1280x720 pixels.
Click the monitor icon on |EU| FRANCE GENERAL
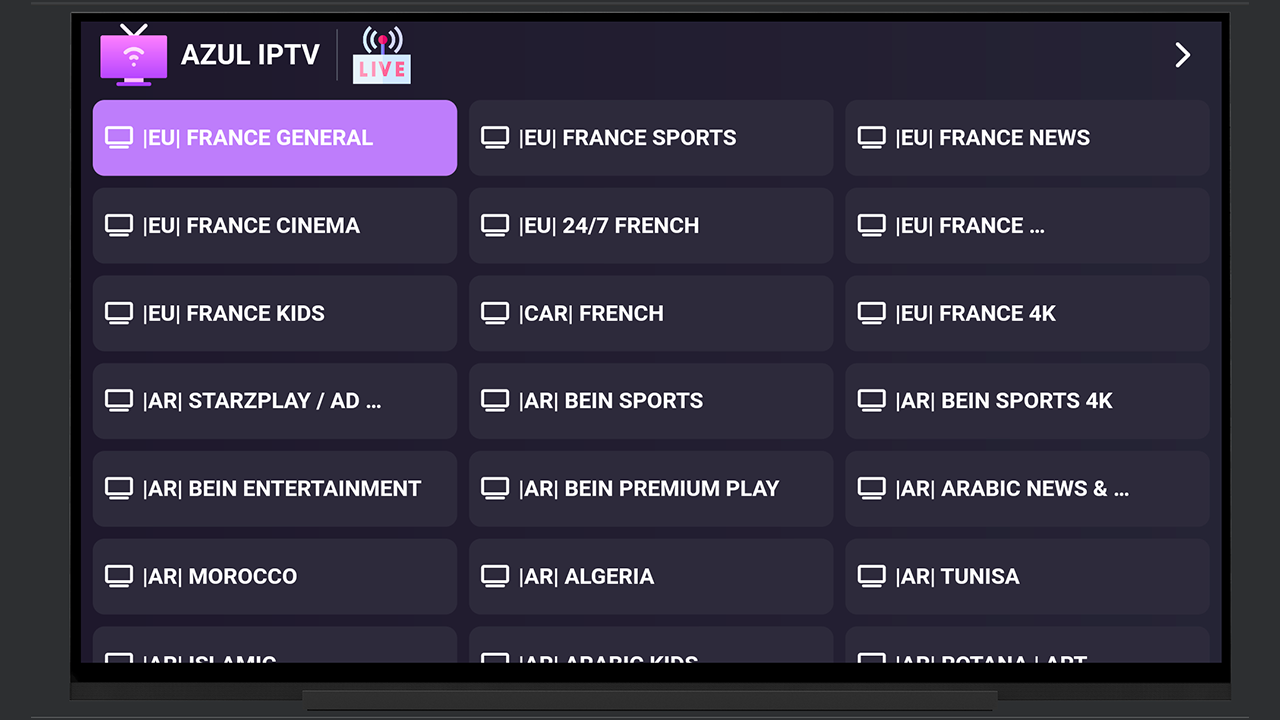pyautogui.click(x=119, y=137)
